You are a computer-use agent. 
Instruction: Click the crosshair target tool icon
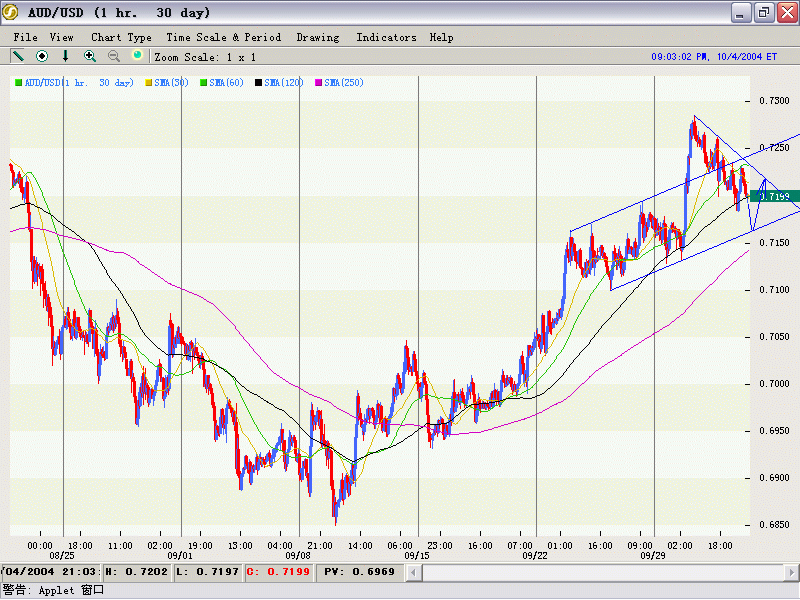(42, 56)
